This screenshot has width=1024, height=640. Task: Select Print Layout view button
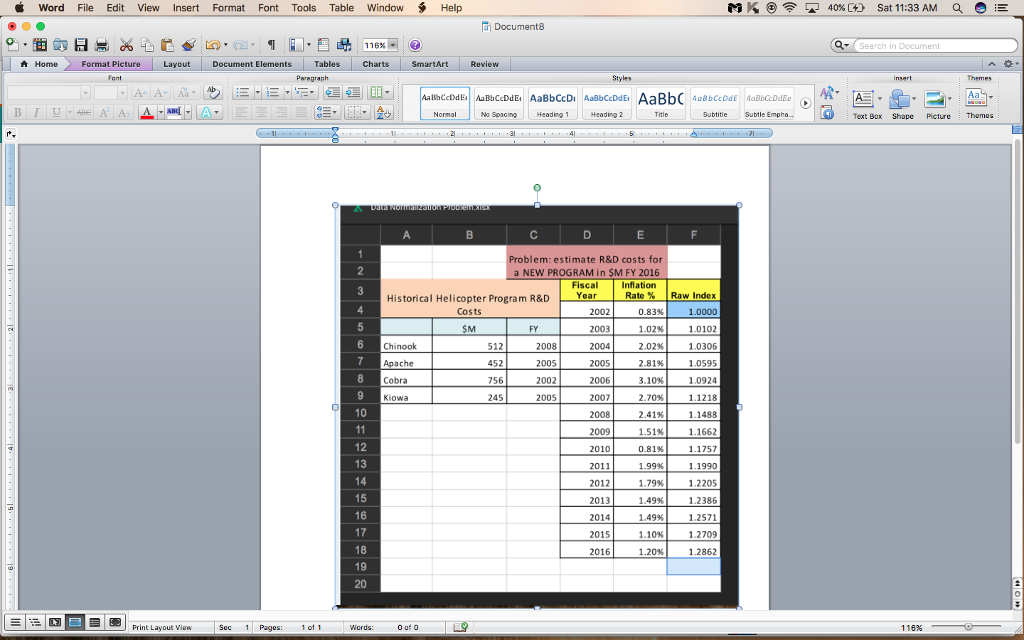[x=74, y=622]
